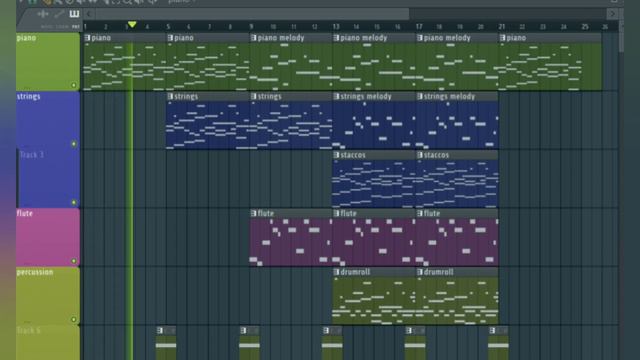Open clip menu icon of piano clip at bar 1
This screenshot has height=360, width=640.
click(87, 38)
